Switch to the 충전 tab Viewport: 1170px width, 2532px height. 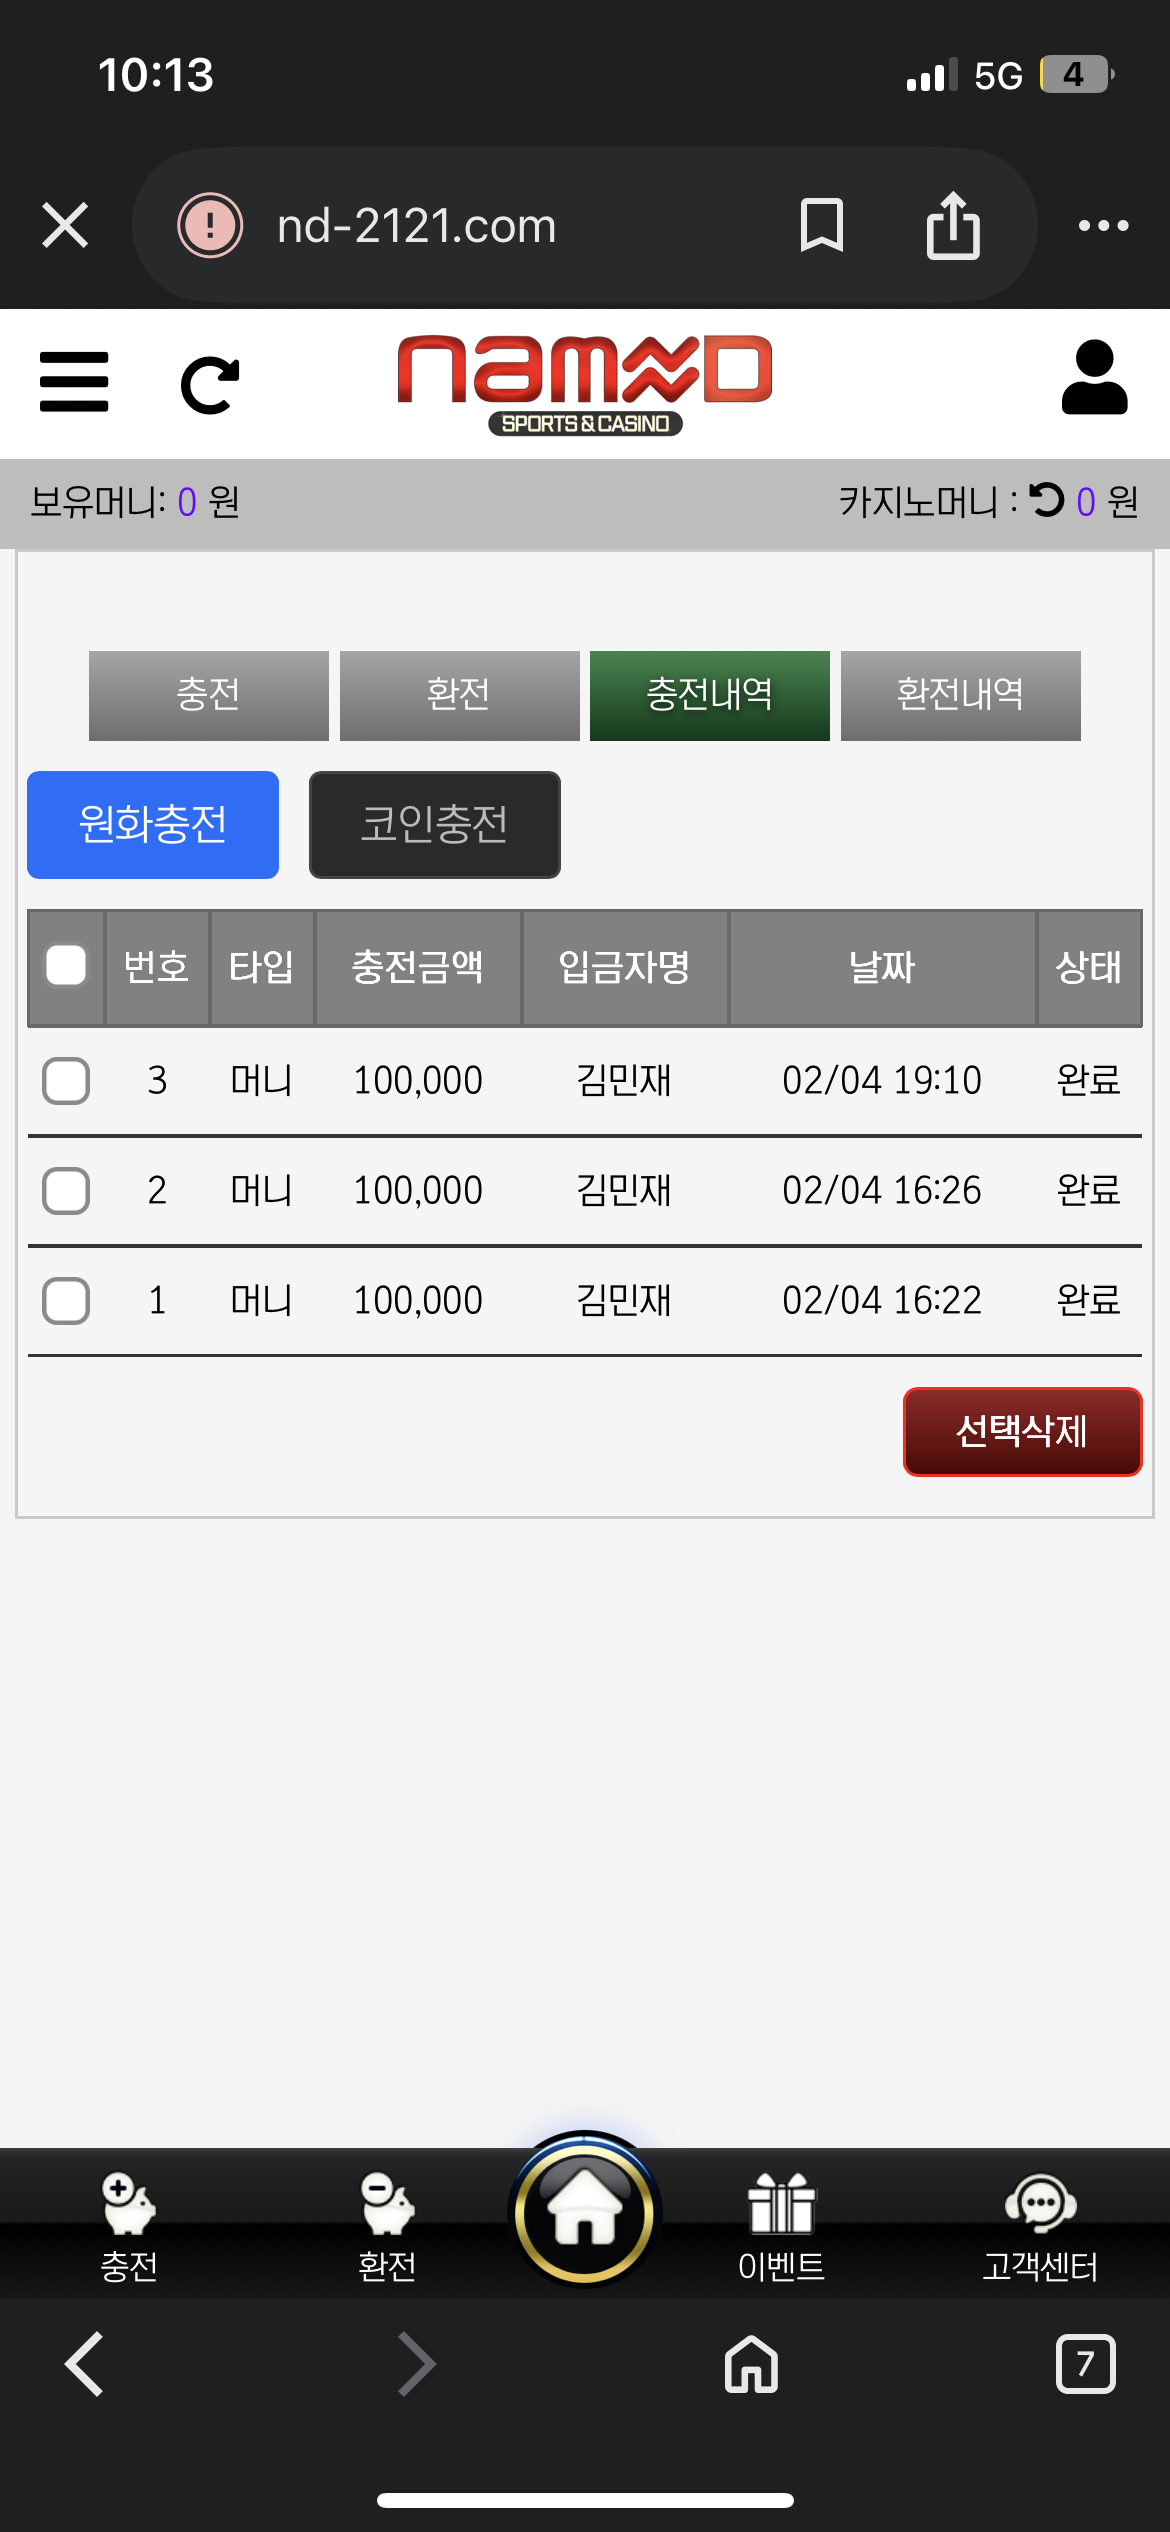[x=208, y=695]
